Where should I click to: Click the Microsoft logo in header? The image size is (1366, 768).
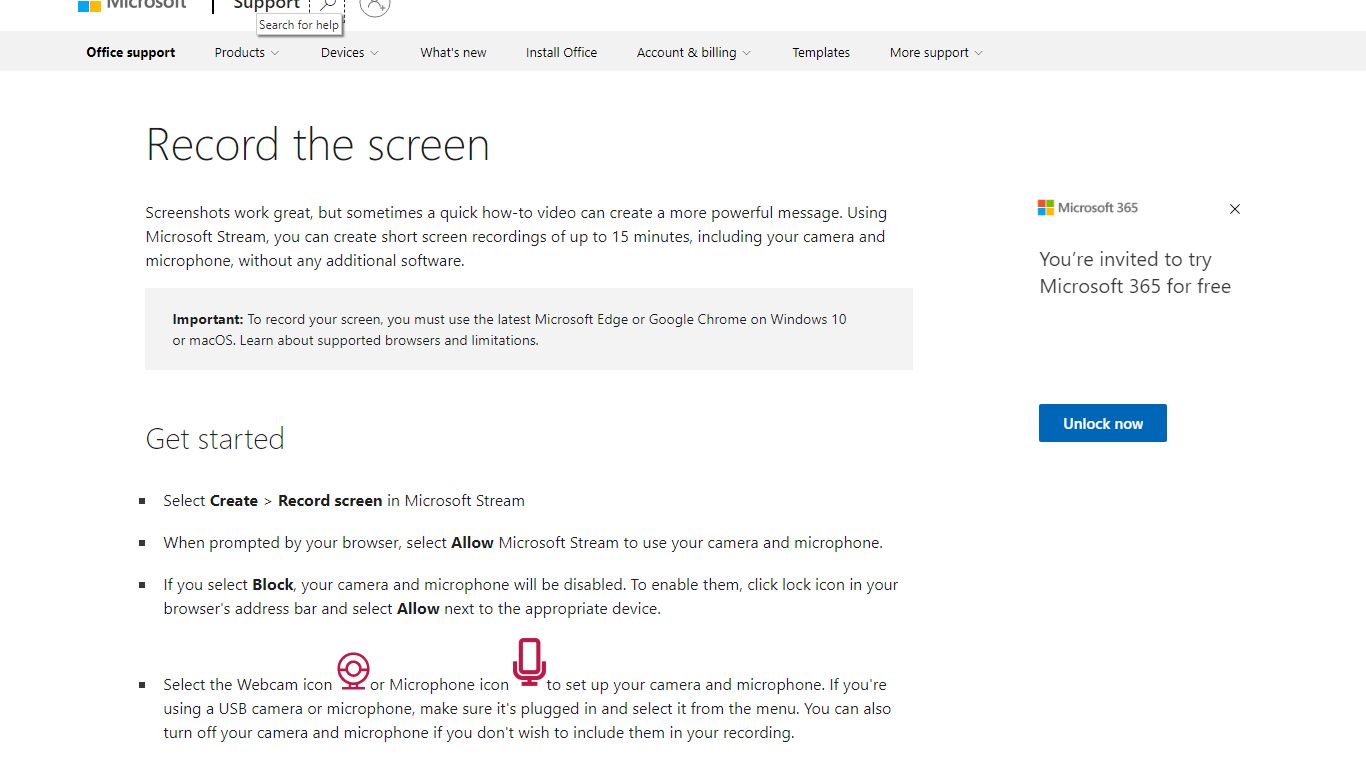click(x=132, y=4)
